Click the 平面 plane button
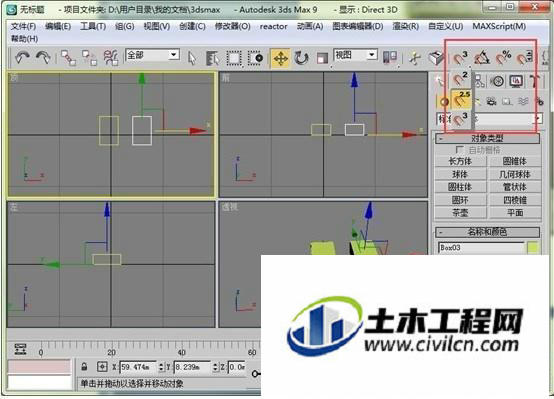The image size is (554, 399). click(x=514, y=213)
